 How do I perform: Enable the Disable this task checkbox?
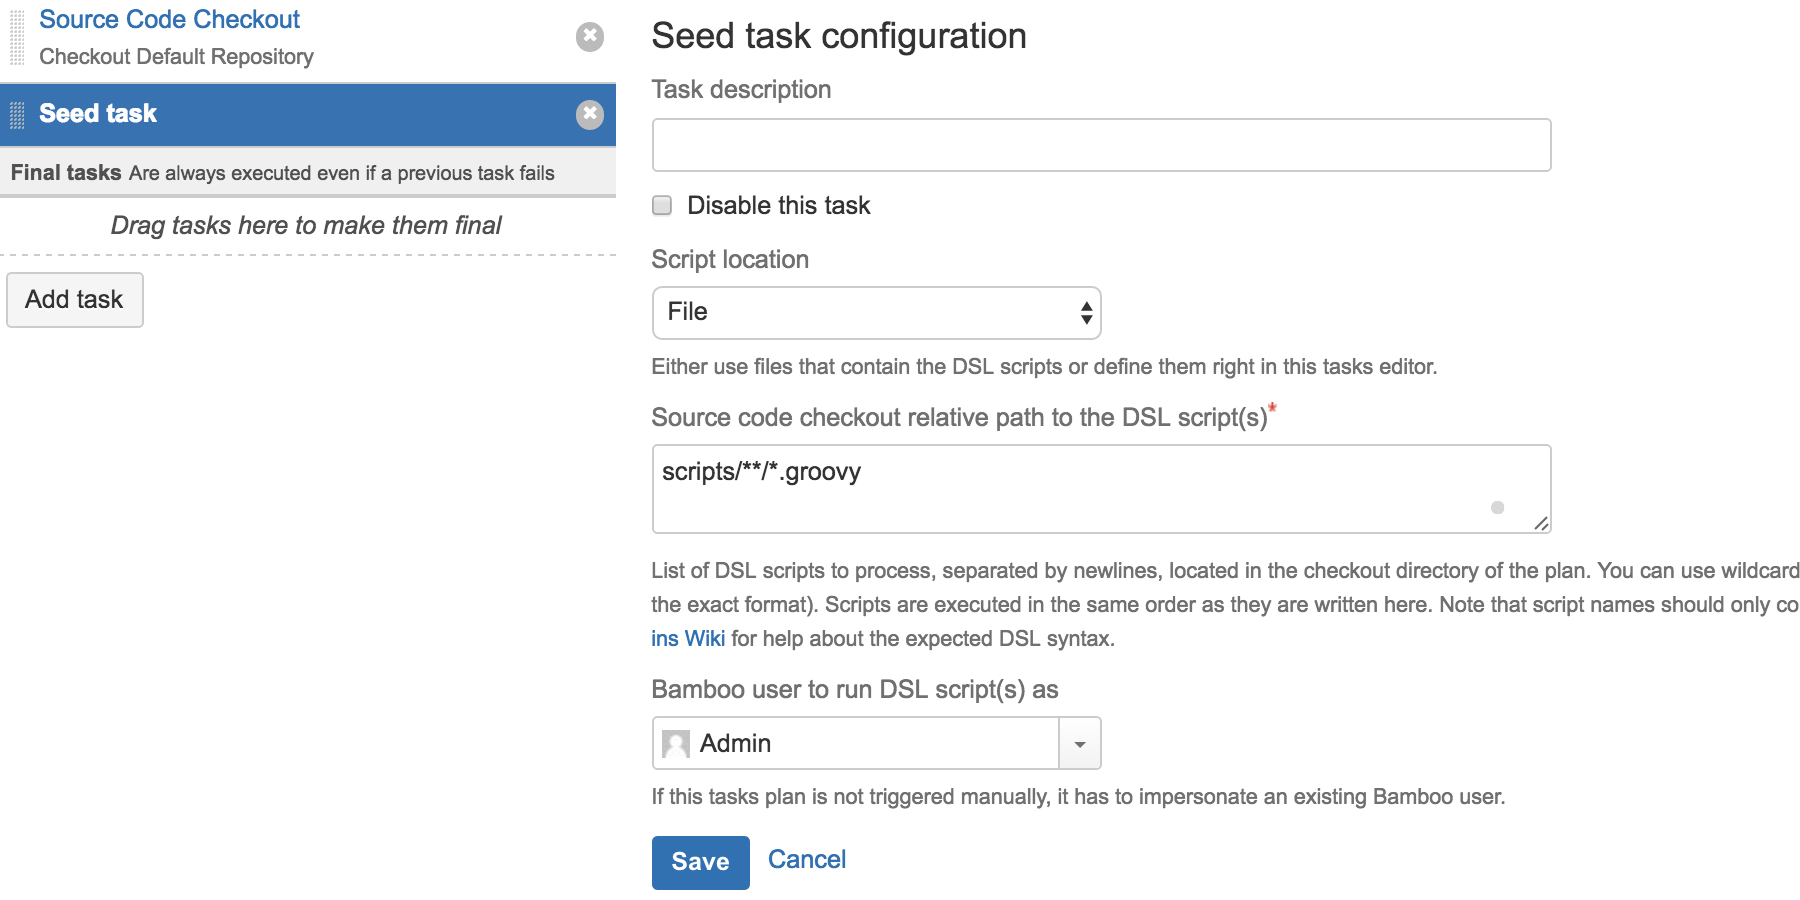coord(662,206)
